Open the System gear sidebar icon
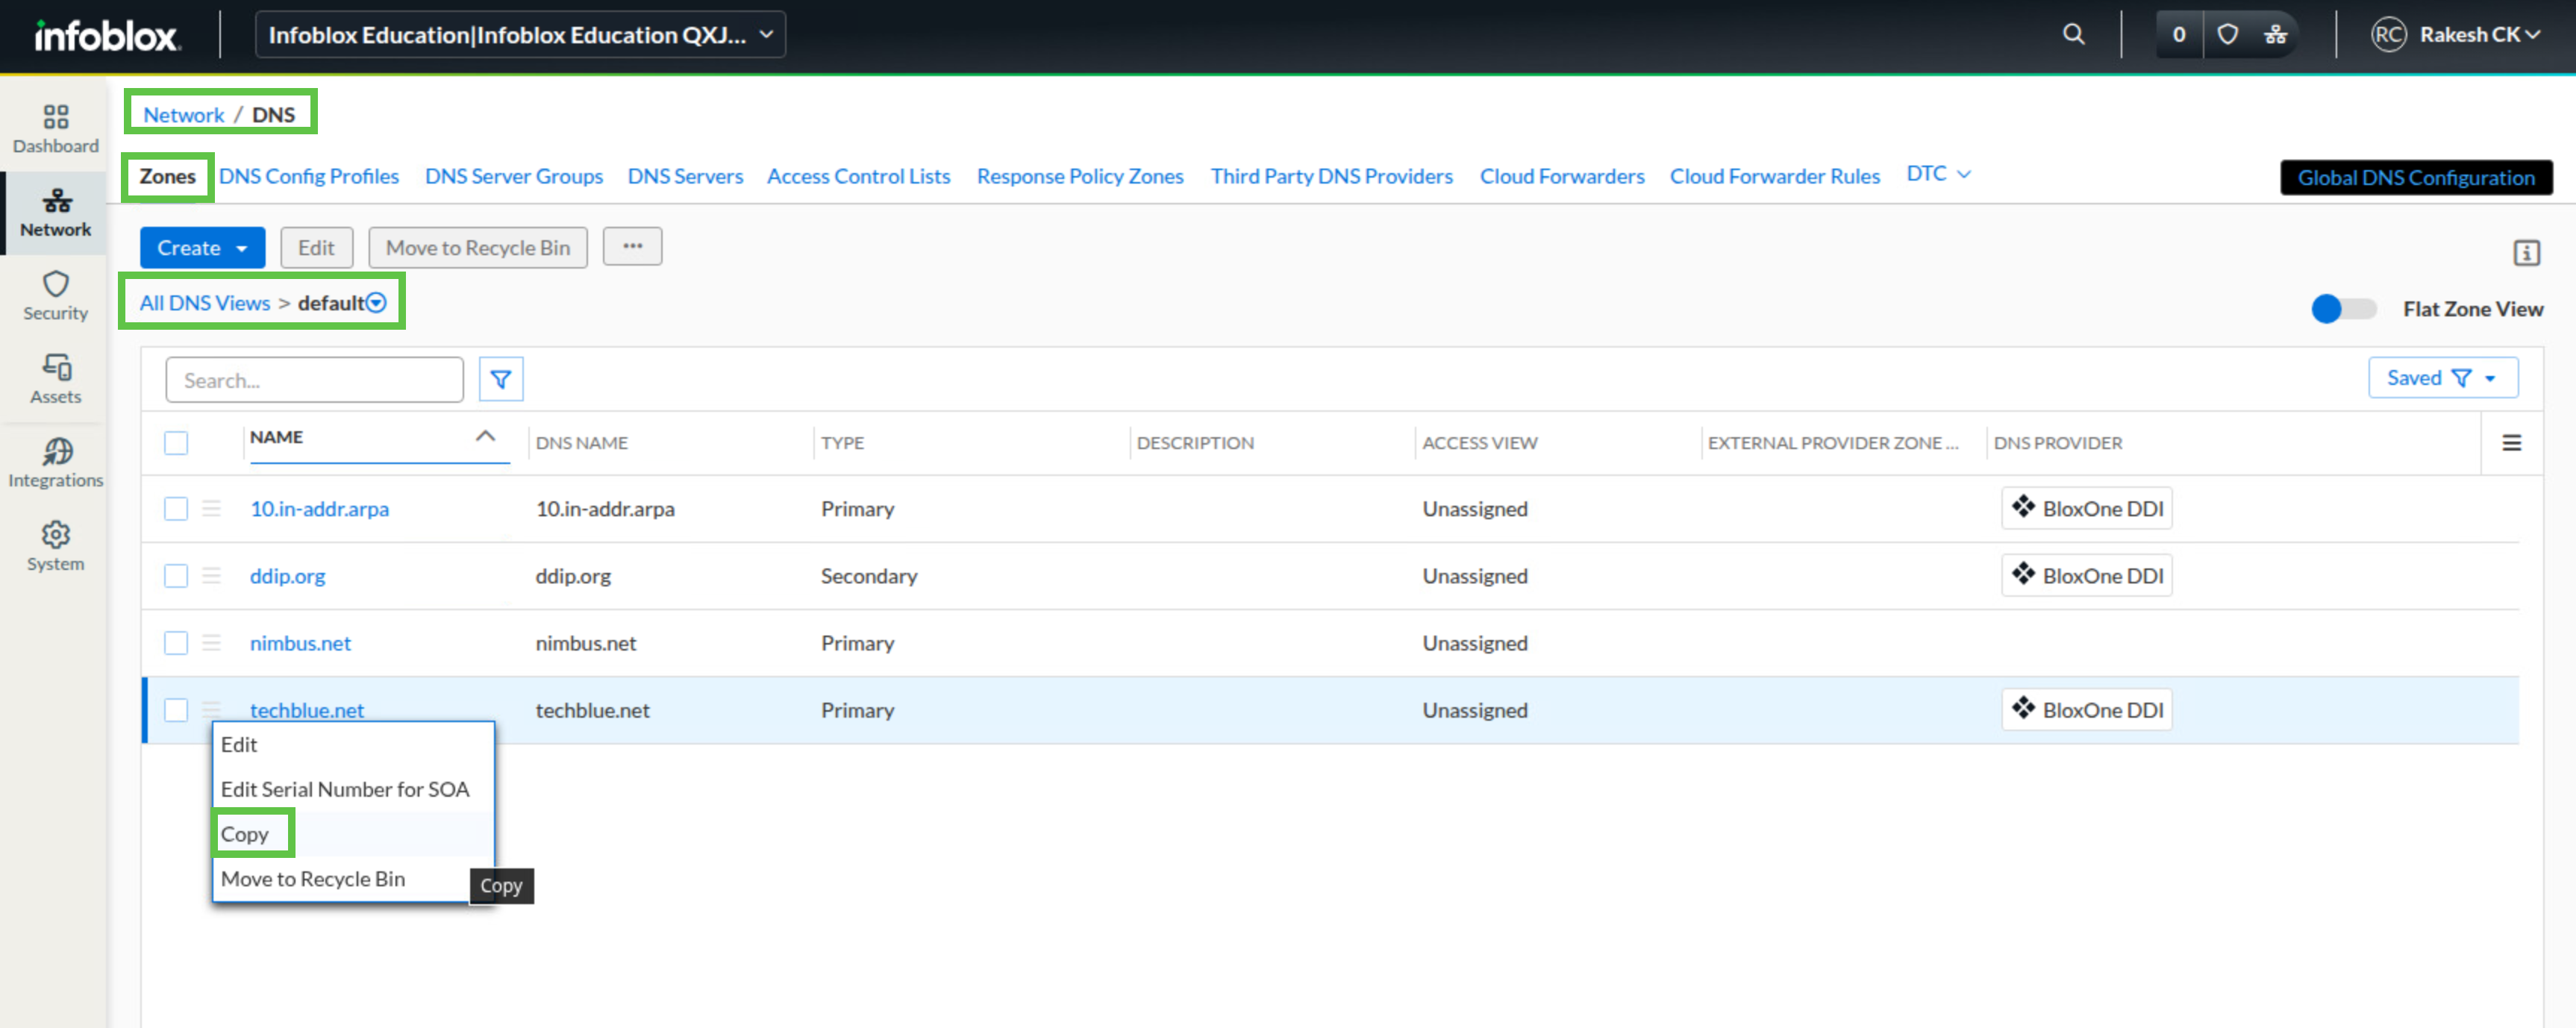2576x1028 pixels. pos(55,547)
